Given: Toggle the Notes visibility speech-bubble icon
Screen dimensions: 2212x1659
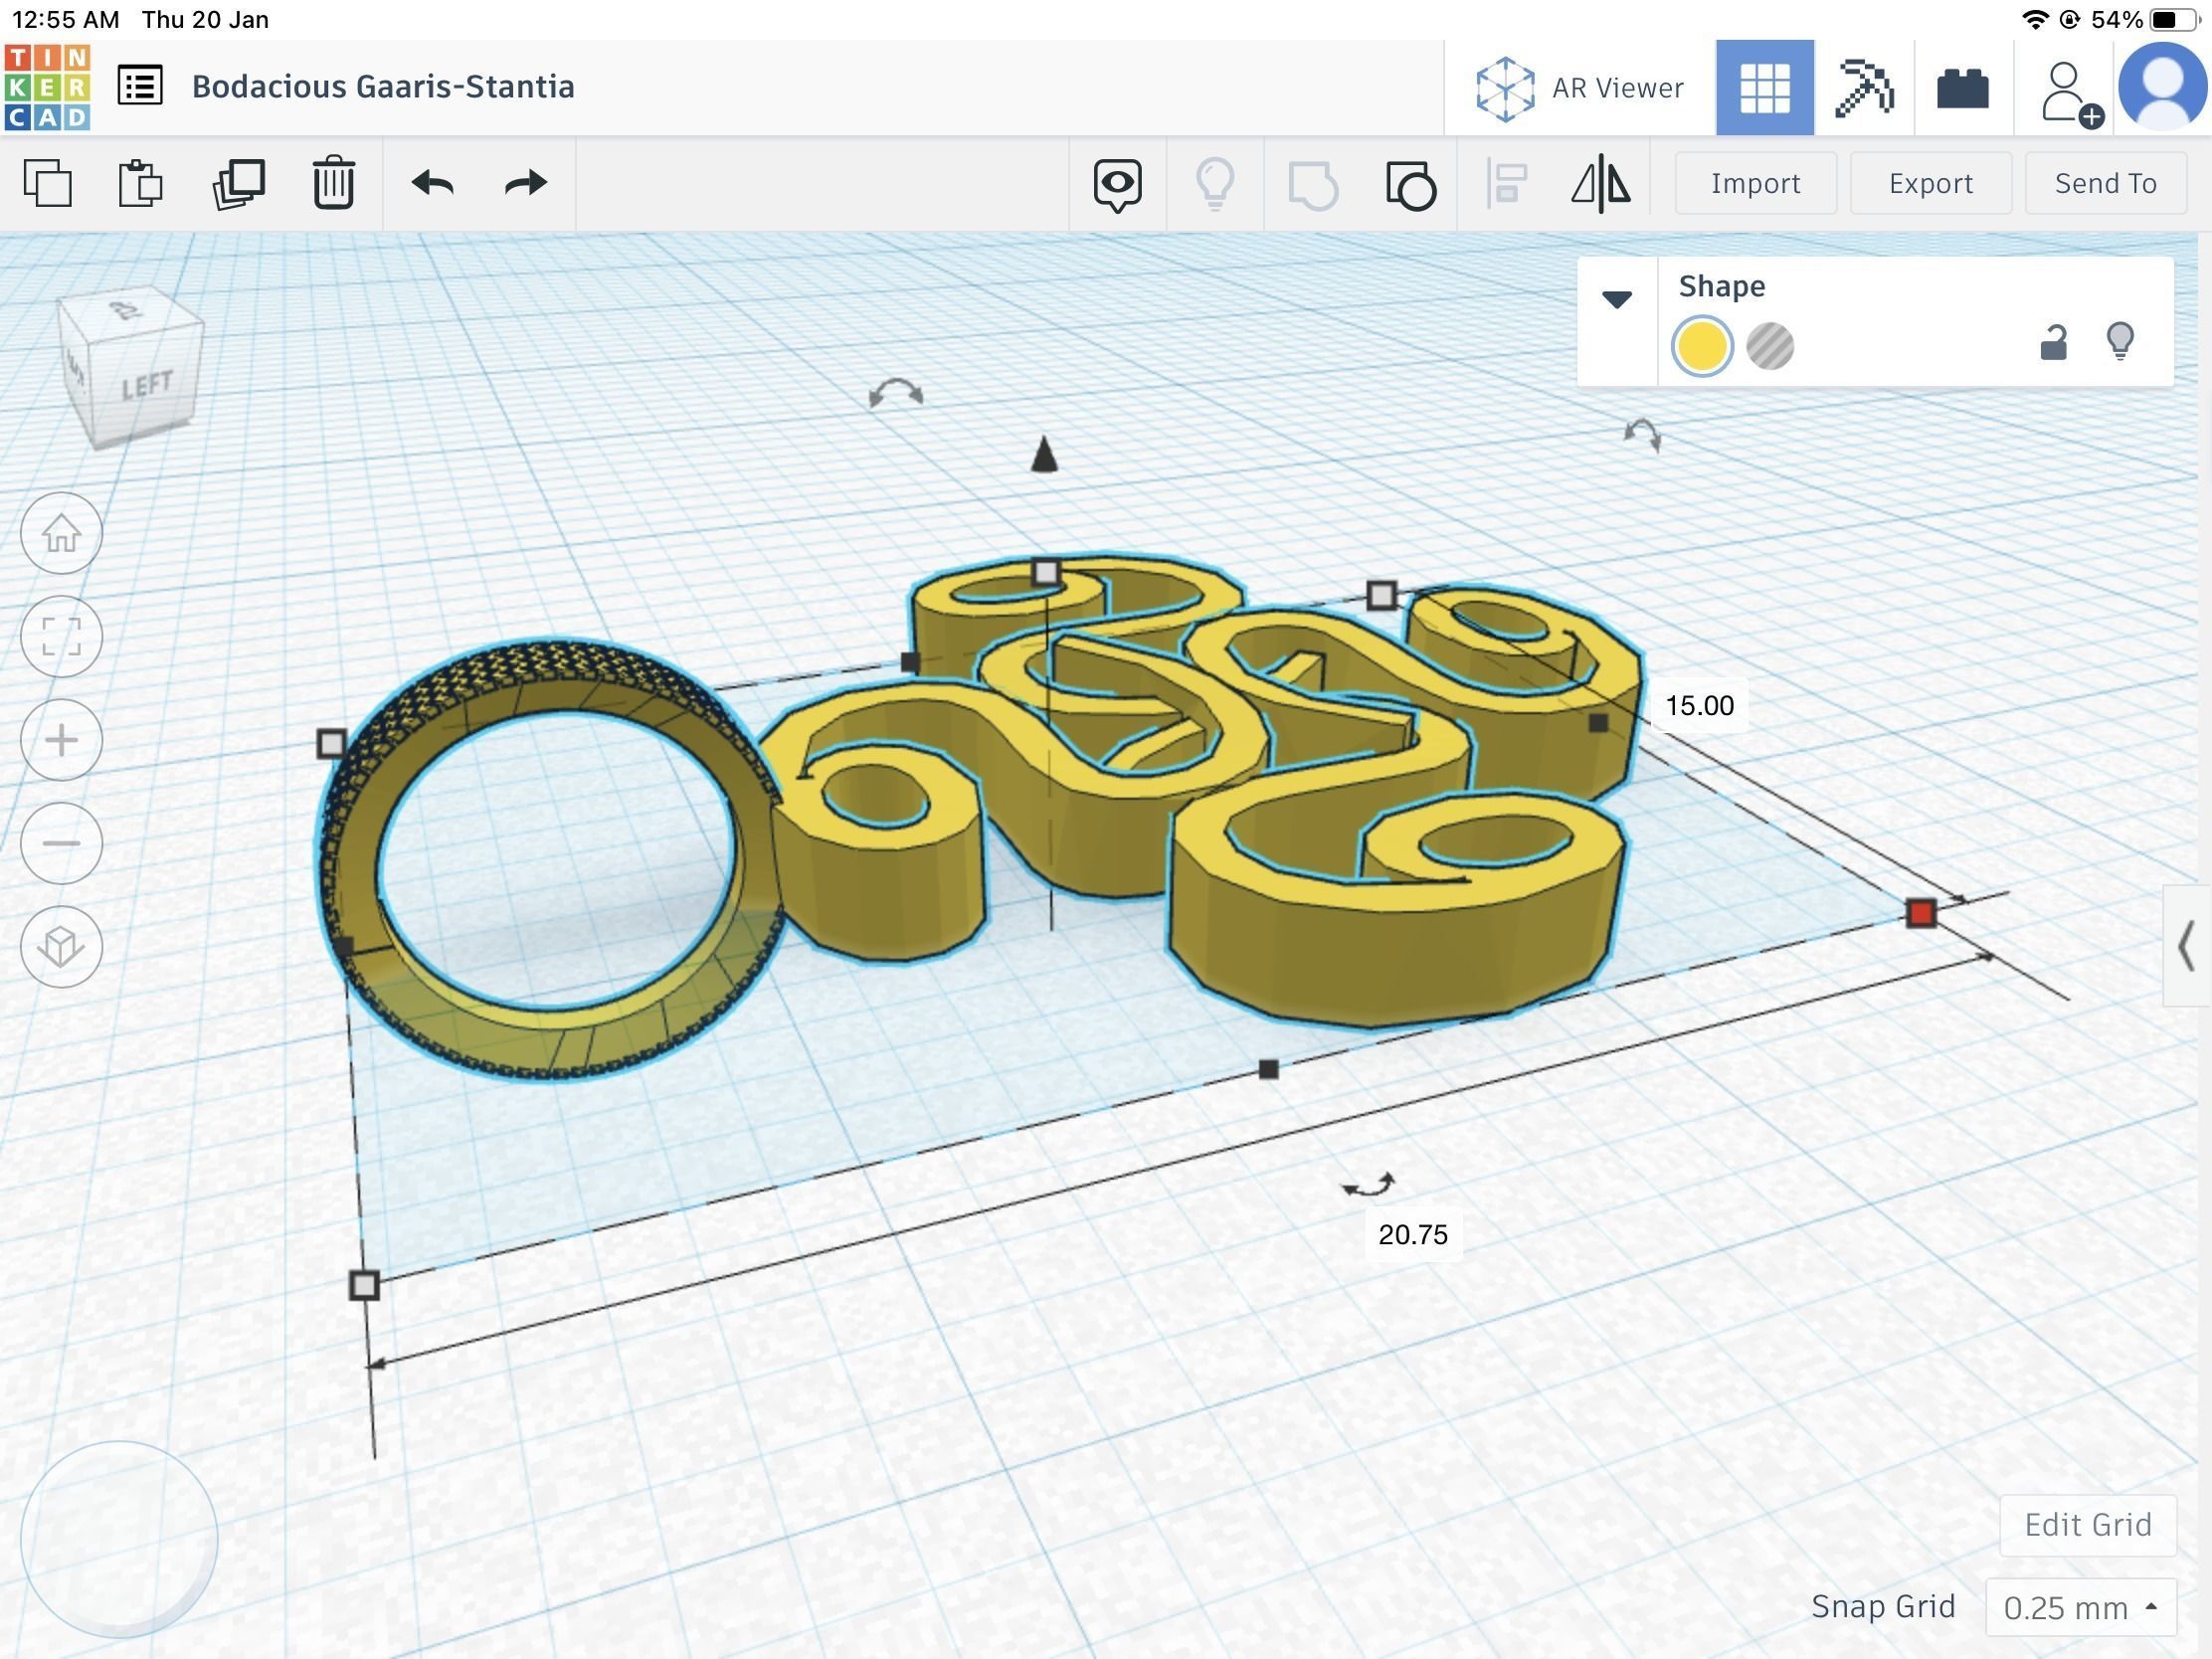Looking at the screenshot, I should [x=1117, y=185].
